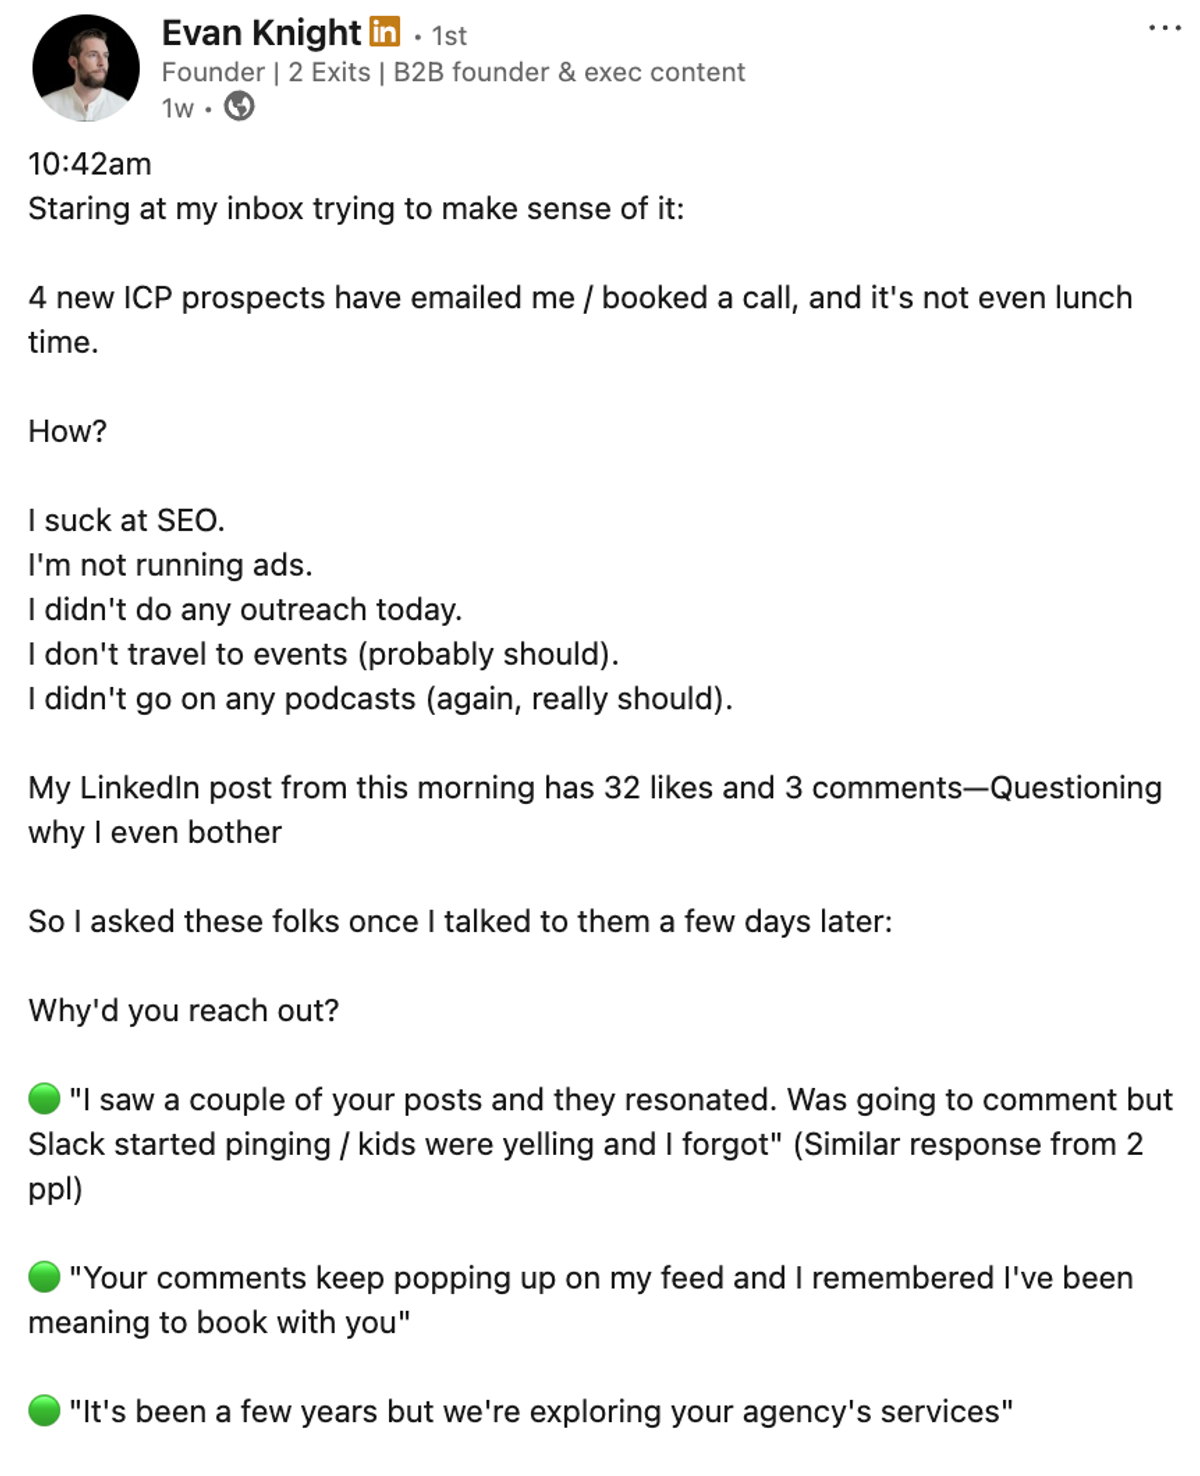Image resolution: width=1200 pixels, height=1476 pixels.
Task: Click the "How?" line in the post
Action: pos(67,431)
